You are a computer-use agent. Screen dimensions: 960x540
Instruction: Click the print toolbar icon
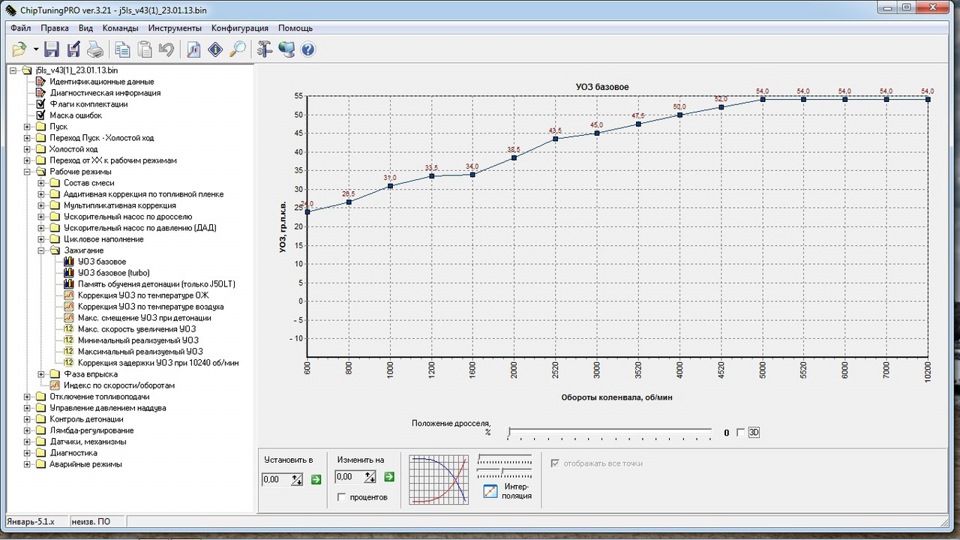click(95, 50)
